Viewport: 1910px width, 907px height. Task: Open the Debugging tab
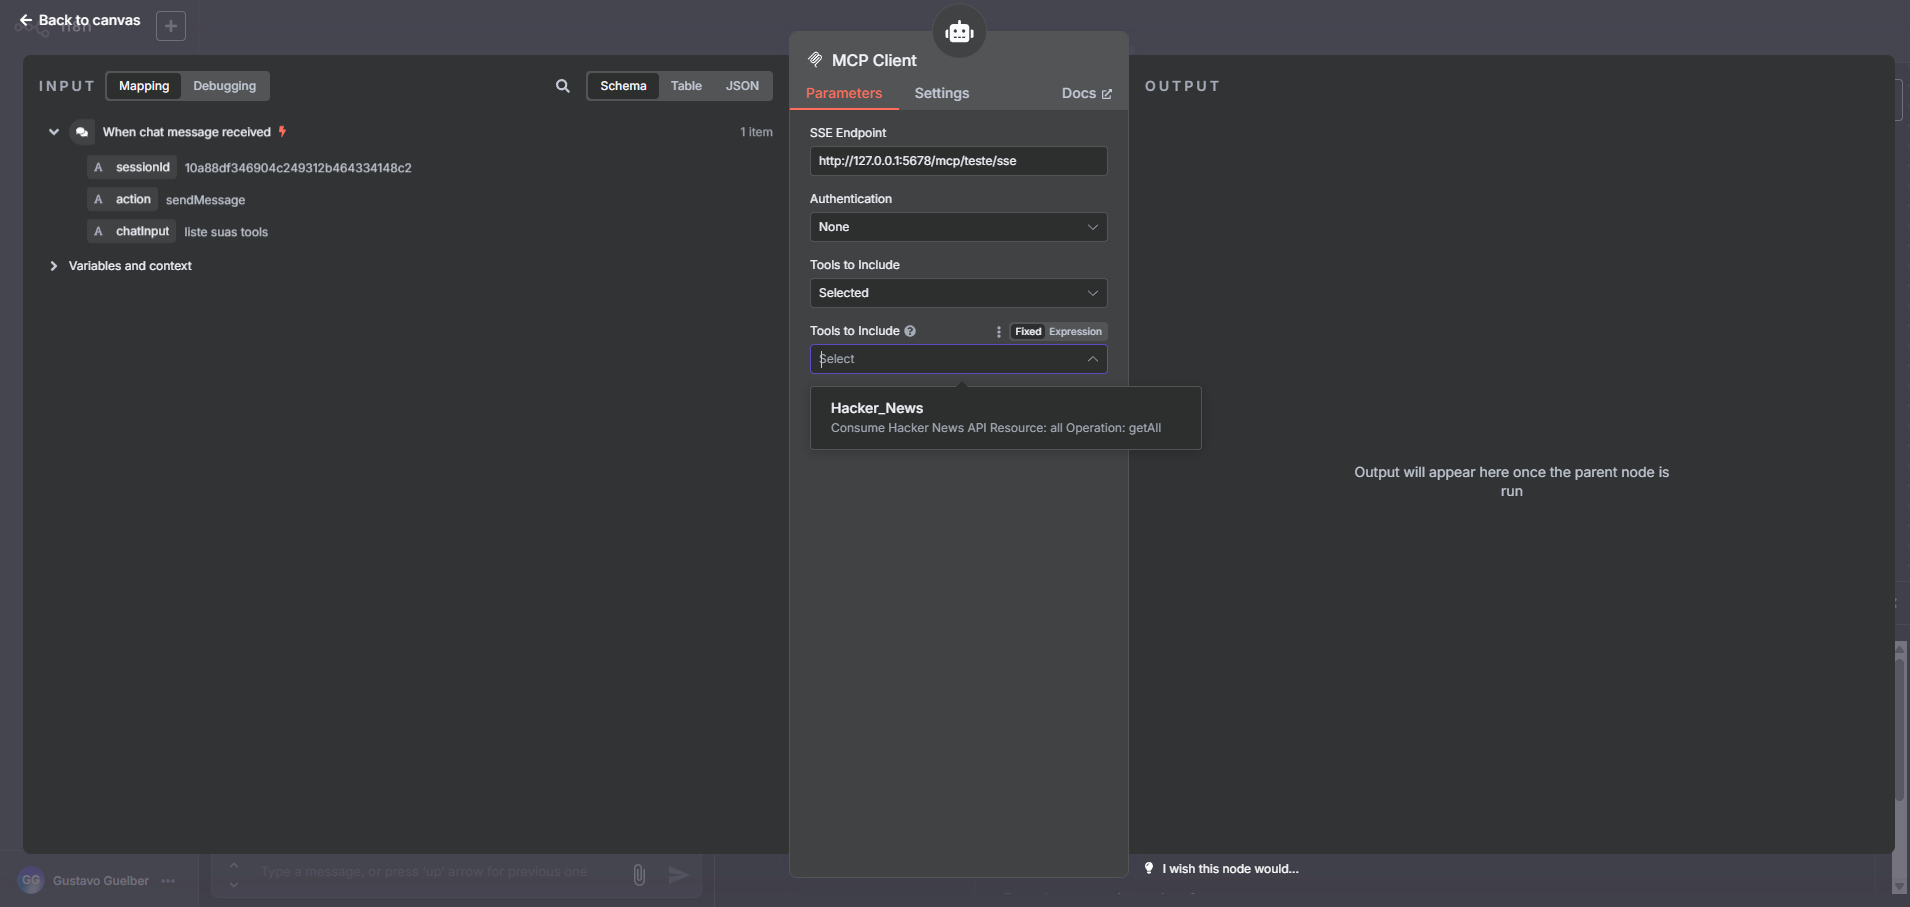223,85
